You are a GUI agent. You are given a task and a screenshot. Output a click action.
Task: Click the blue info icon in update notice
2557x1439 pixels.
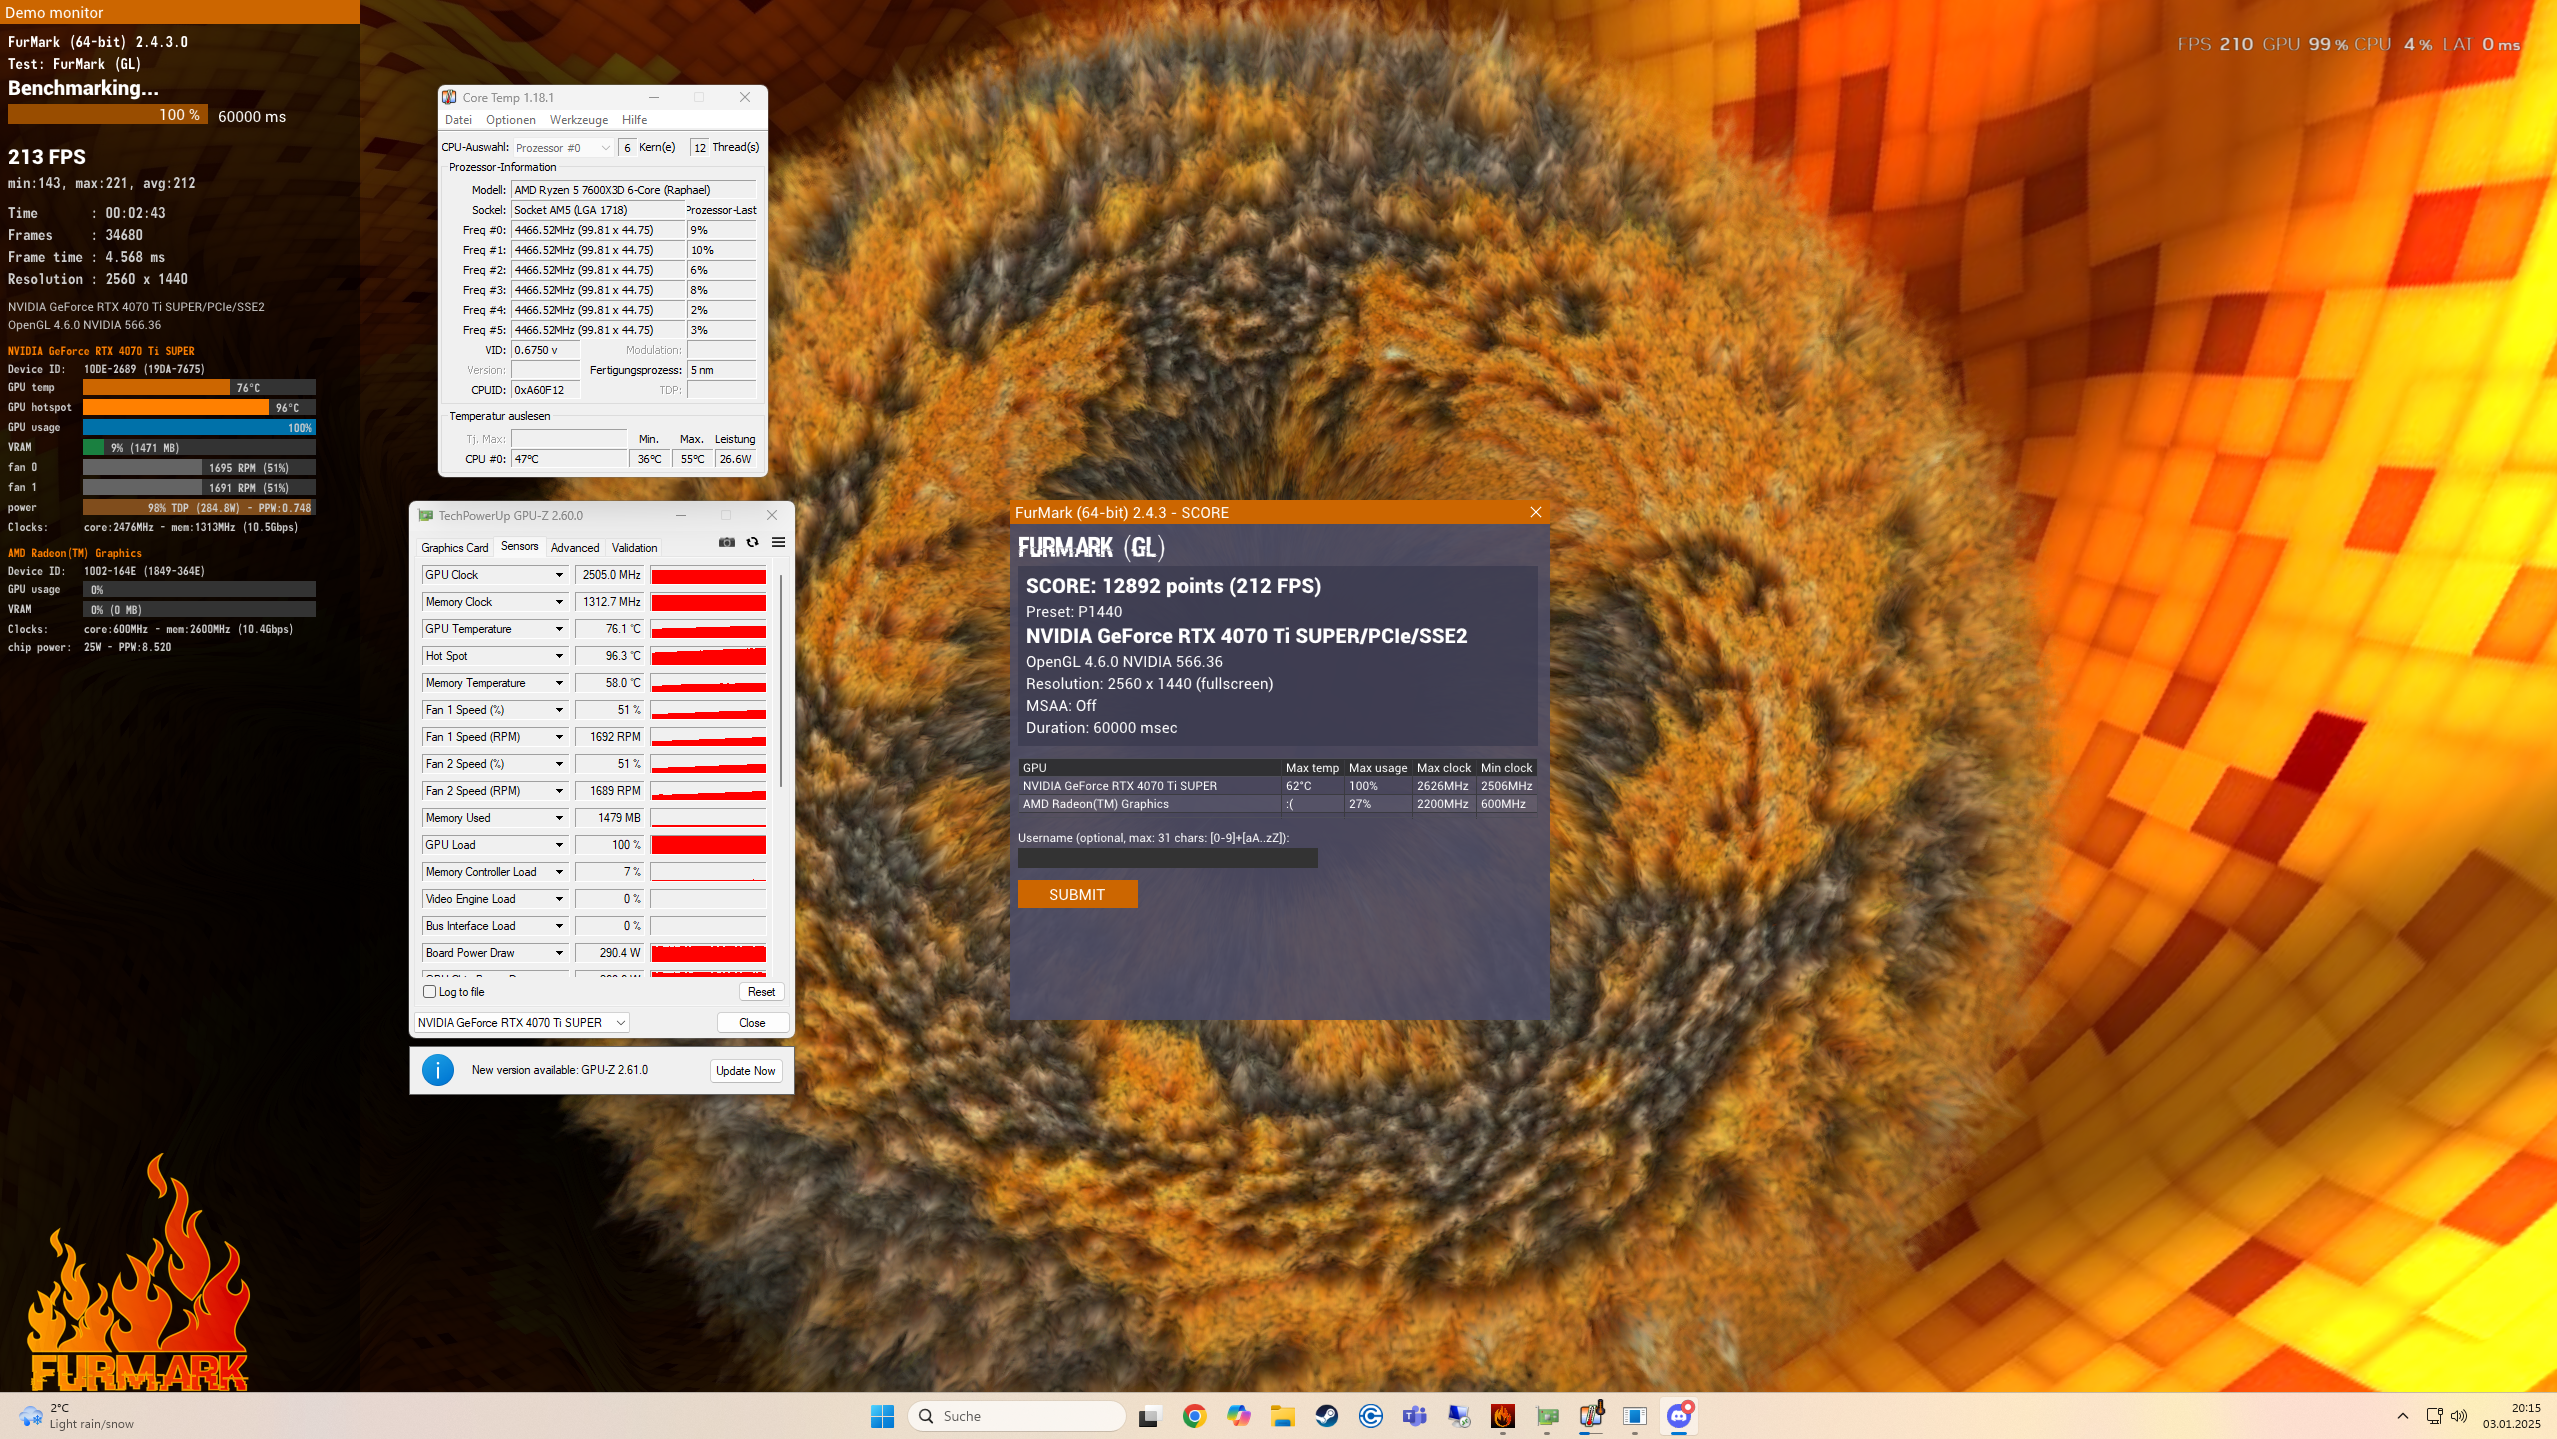[438, 1070]
